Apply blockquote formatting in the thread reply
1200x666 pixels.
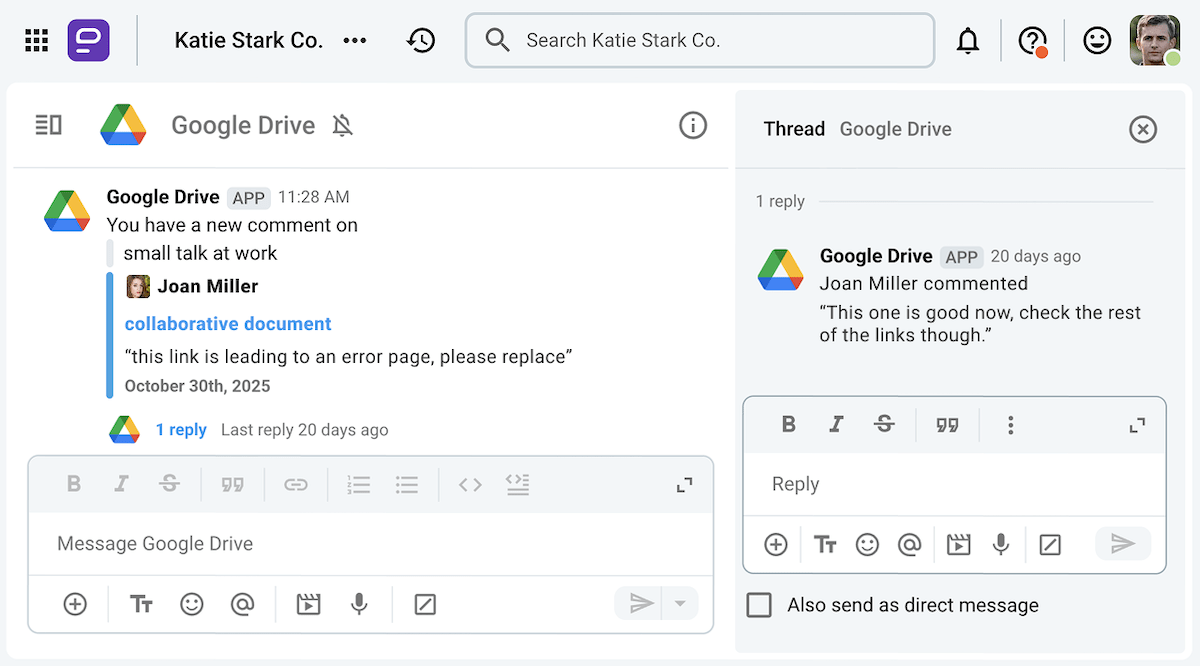[x=947, y=424]
